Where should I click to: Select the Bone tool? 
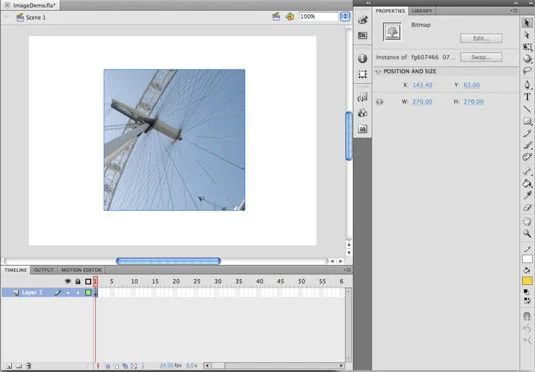pos(527,171)
